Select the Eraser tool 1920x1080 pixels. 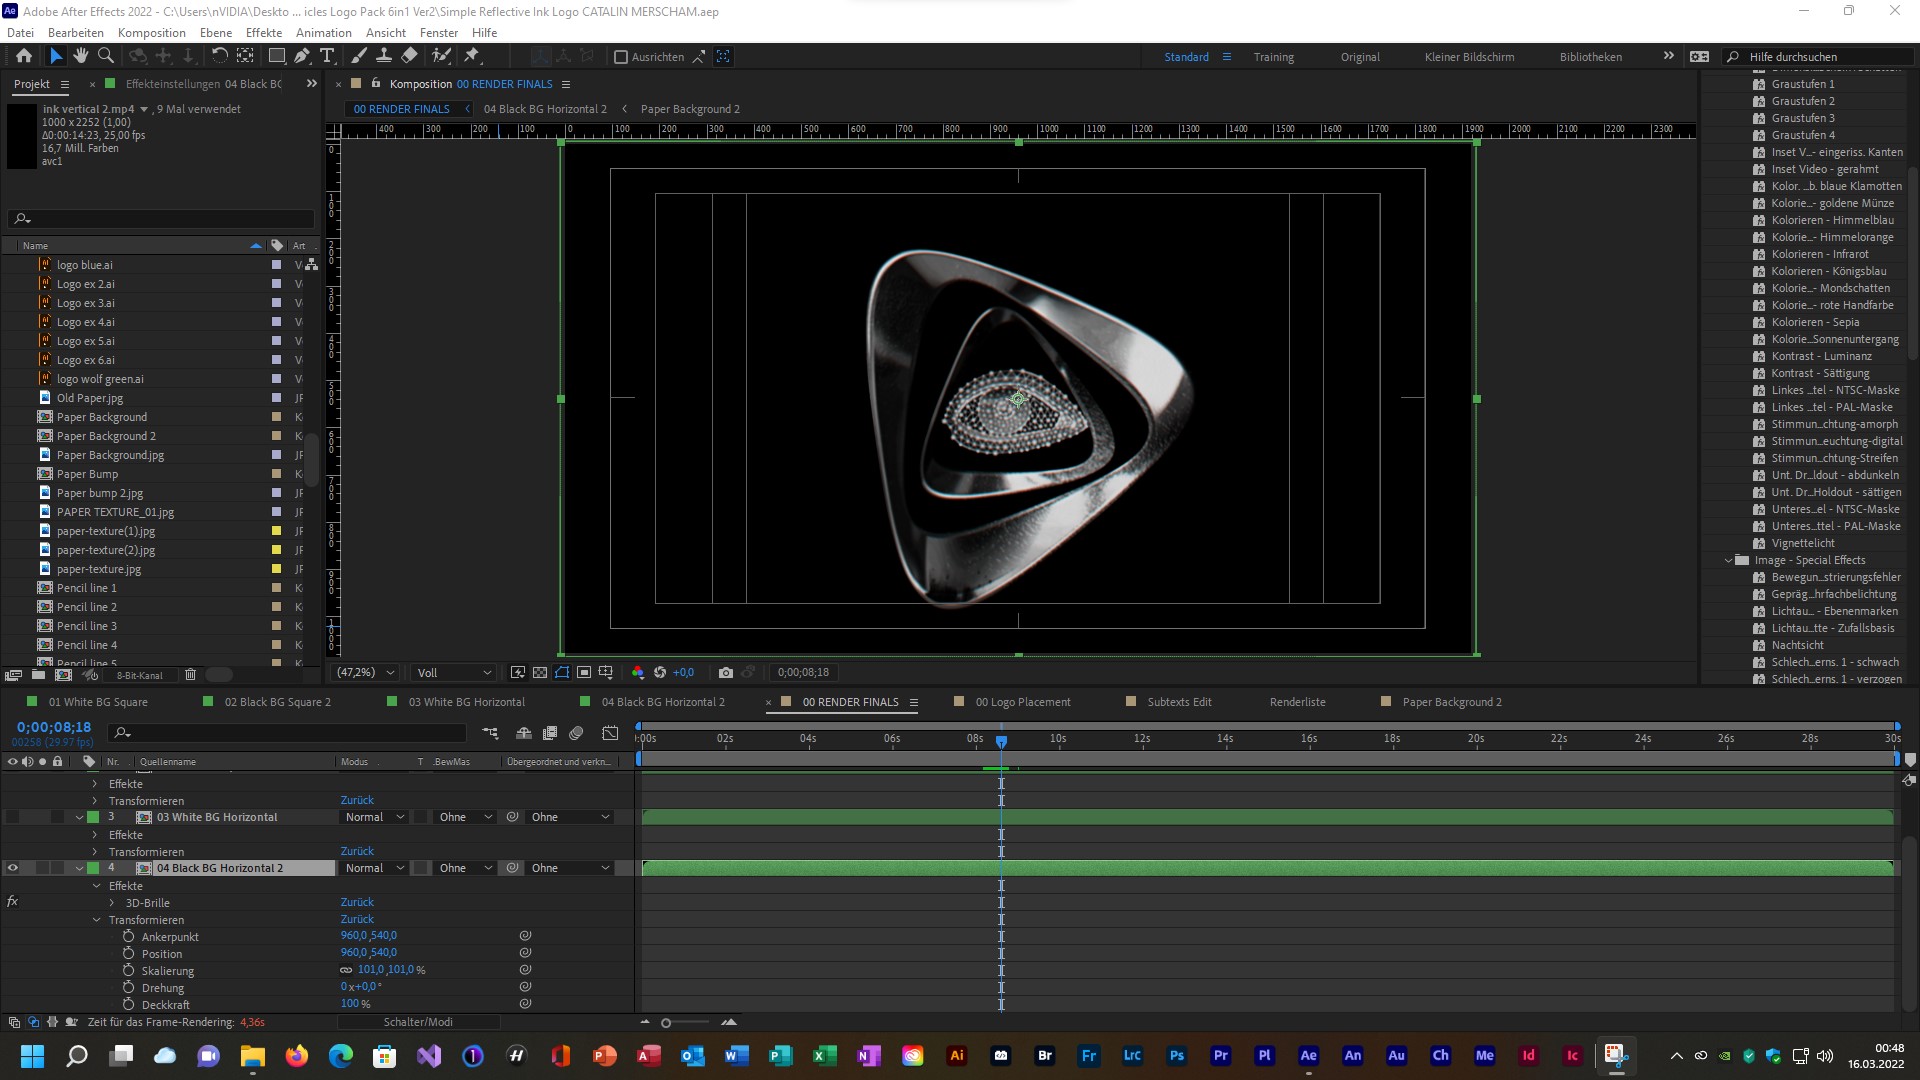tap(409, 56)
